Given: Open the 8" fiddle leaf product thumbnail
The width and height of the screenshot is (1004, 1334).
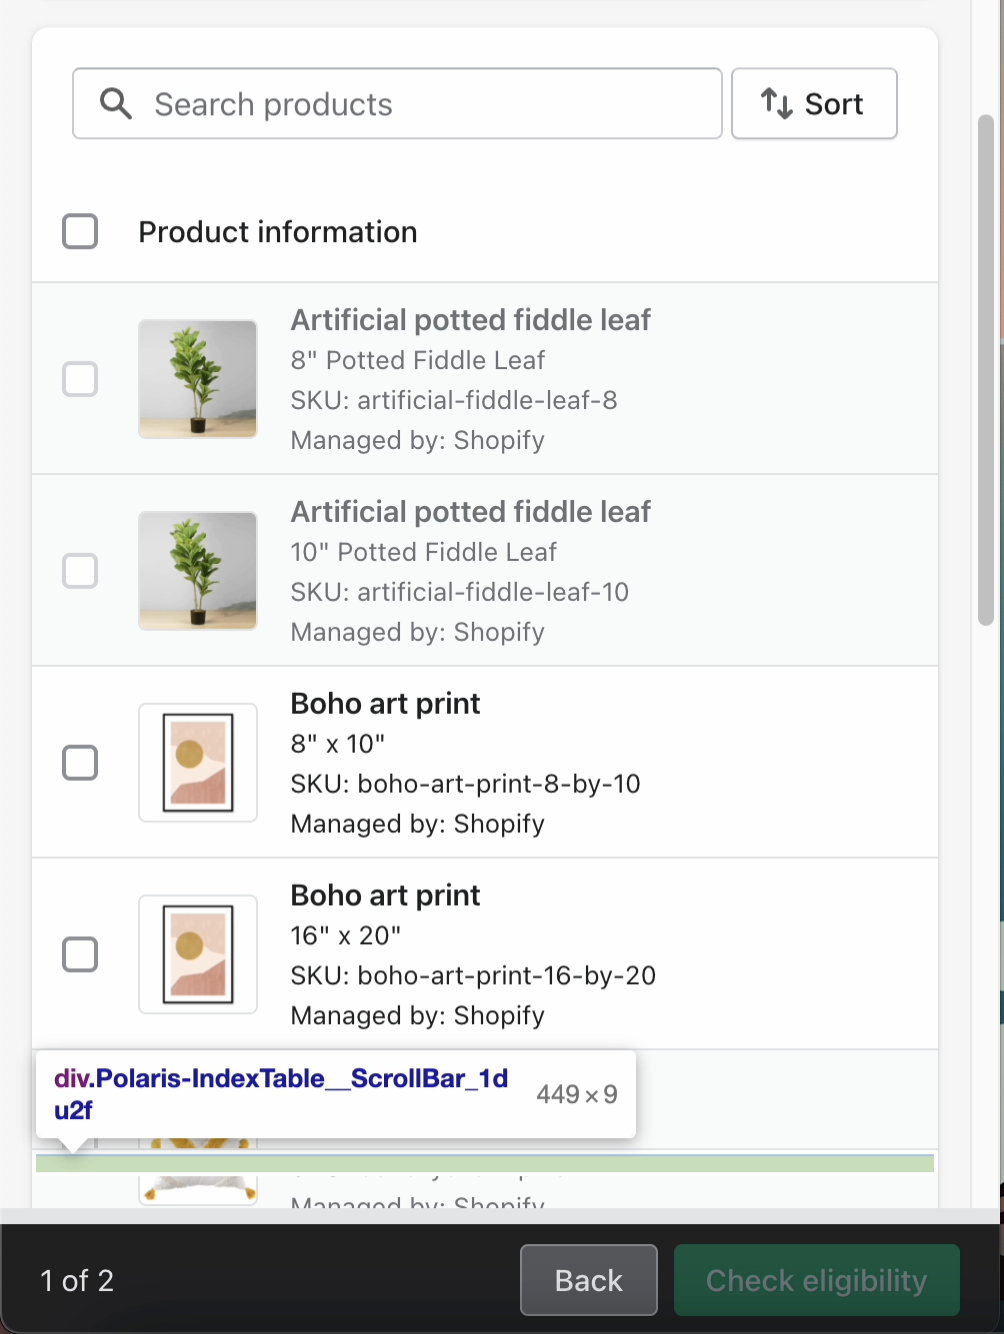Looking at the screenshot, I should pos(197,379).
